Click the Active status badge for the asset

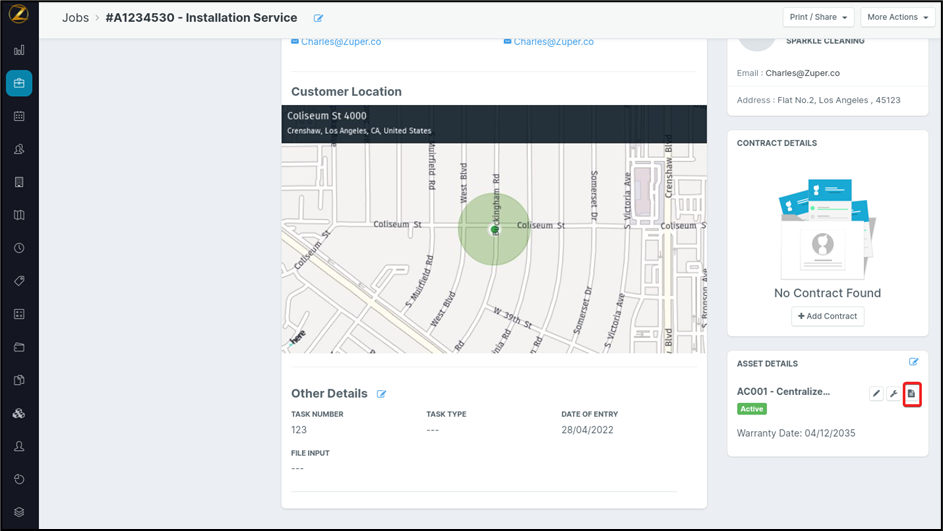pos(752,409)
